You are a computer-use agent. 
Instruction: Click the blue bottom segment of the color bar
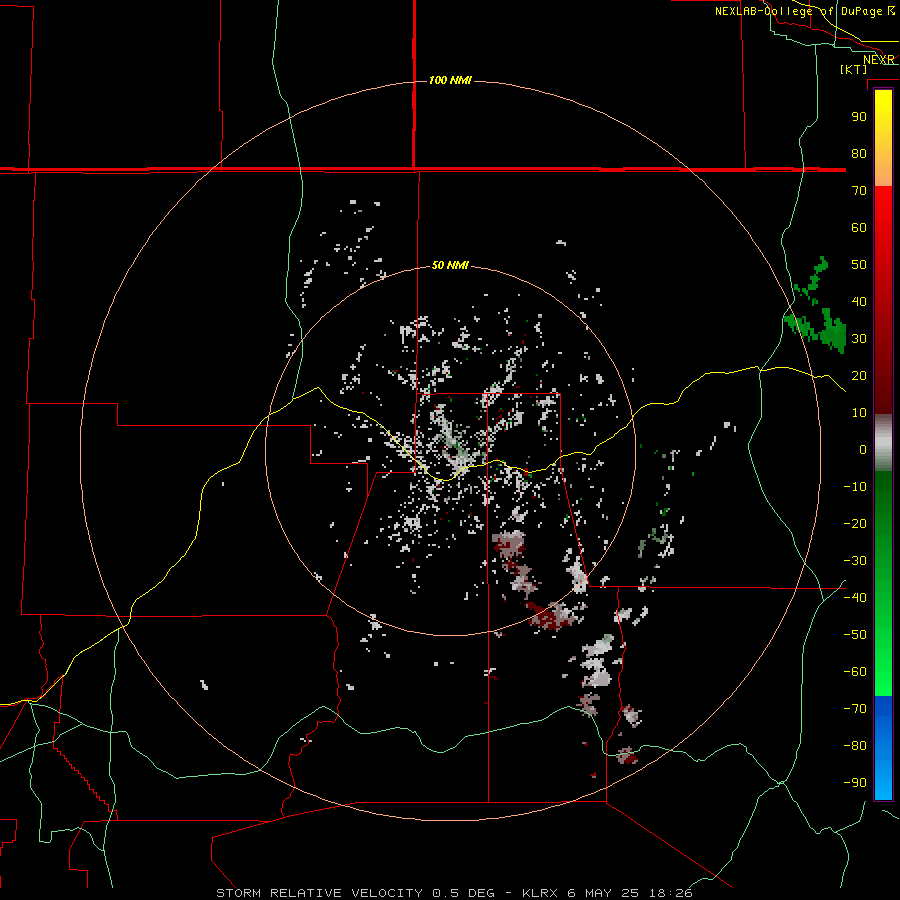[x=883, y=748]
